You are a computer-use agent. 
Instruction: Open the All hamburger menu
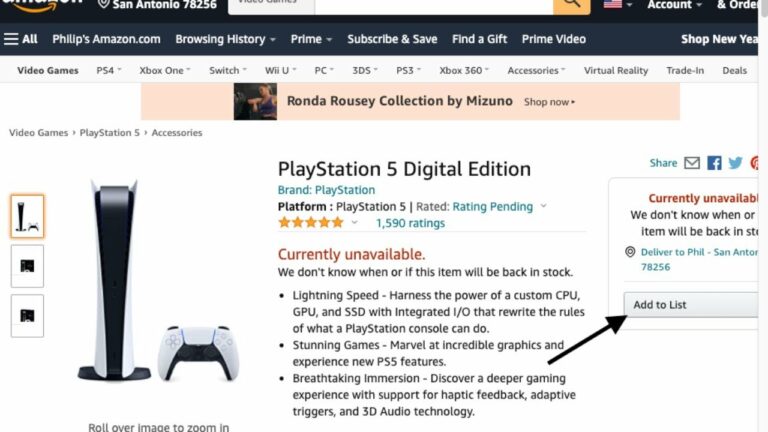click(x=21, y=39)
